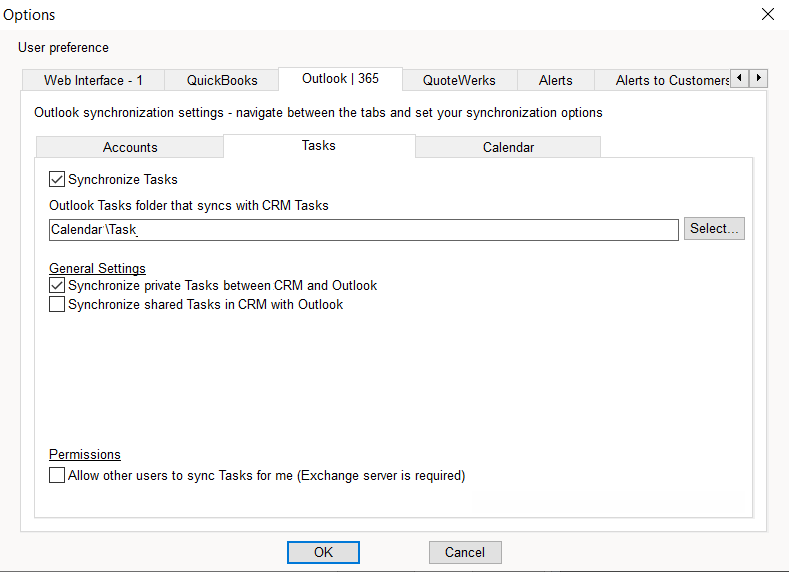Click the Select... folder button
The image size is (789, 572).
(x=714, y=229)
